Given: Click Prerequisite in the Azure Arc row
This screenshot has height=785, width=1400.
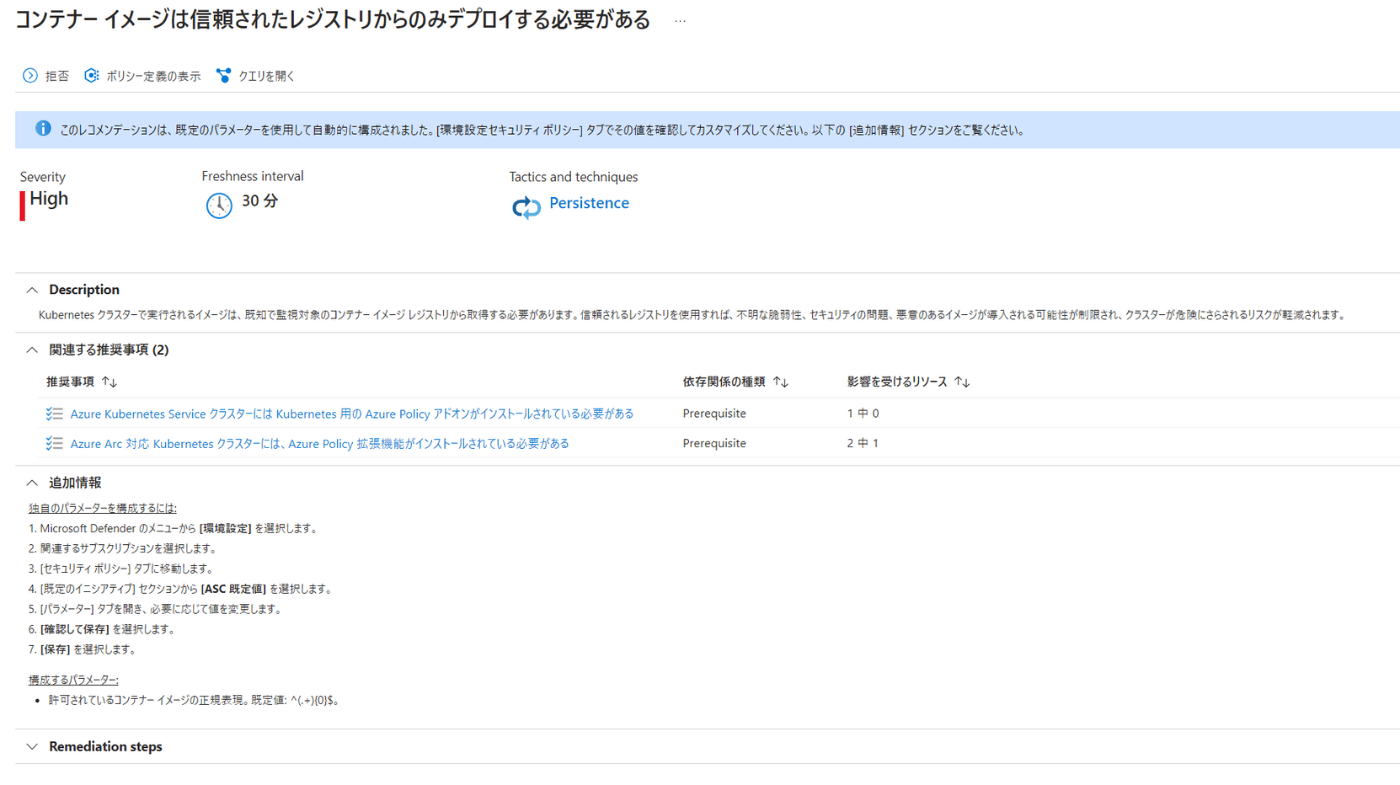Looking at the screenshot, I should pos(714,444).
